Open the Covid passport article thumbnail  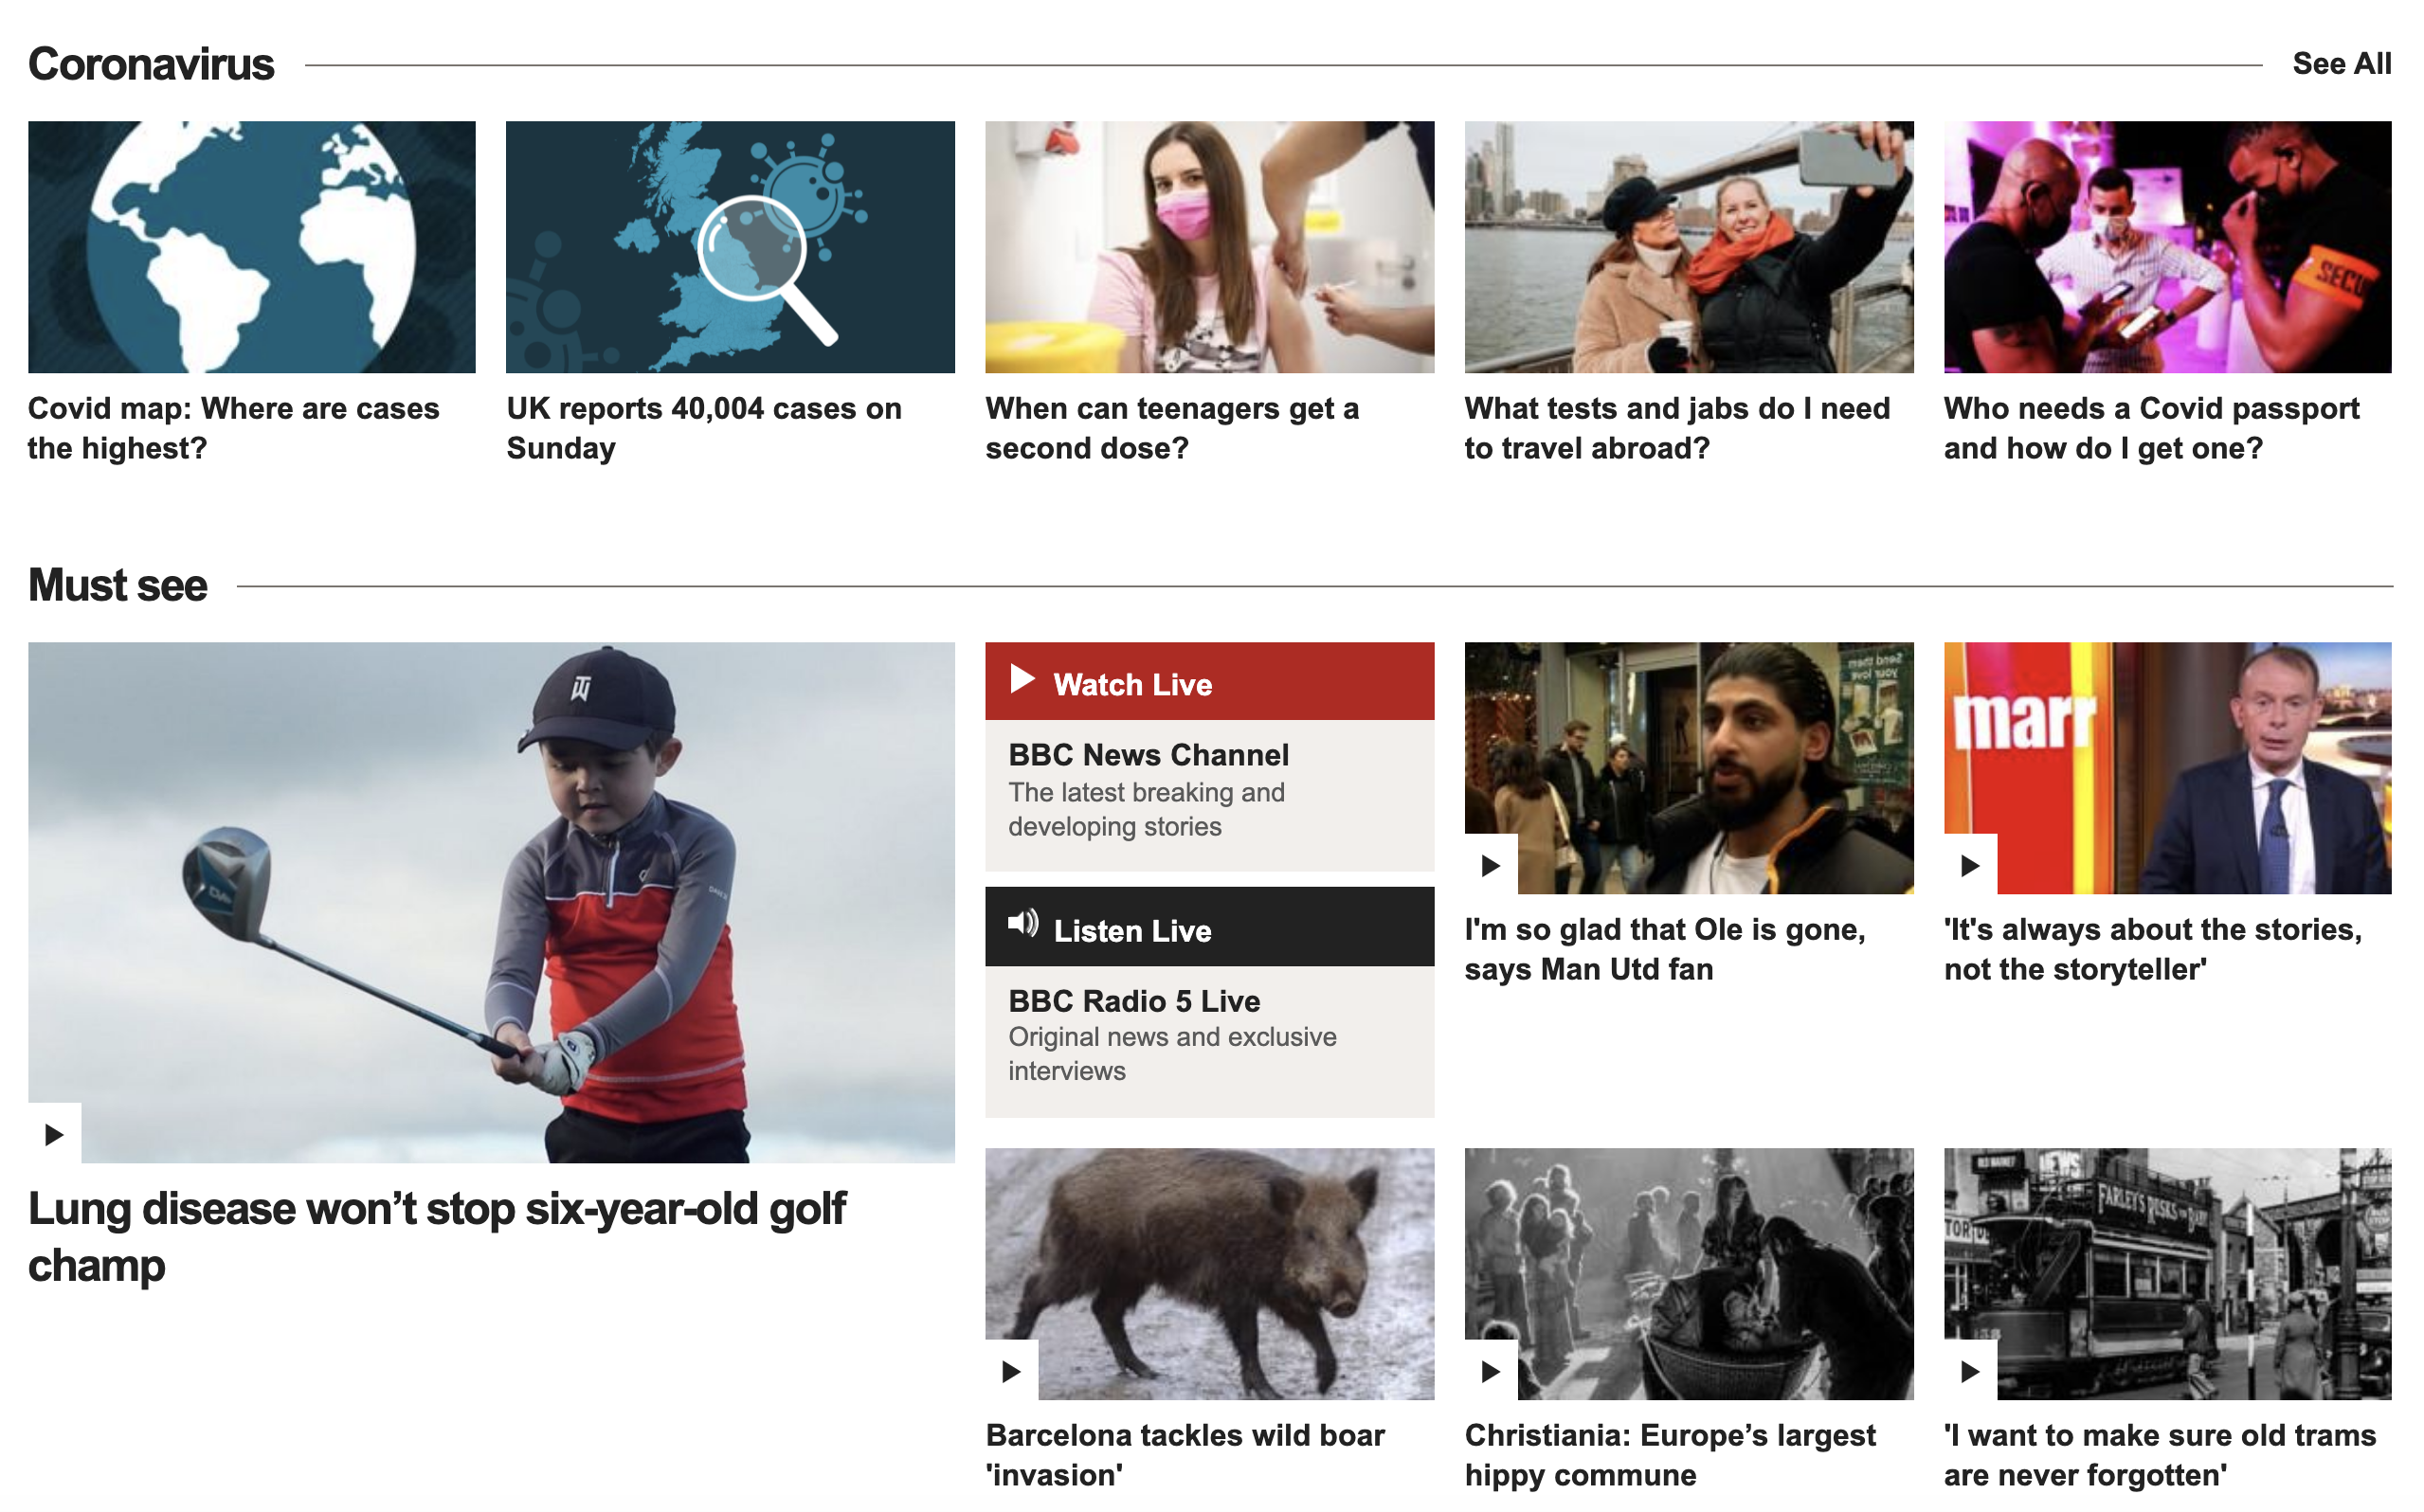pos(2167,247)
